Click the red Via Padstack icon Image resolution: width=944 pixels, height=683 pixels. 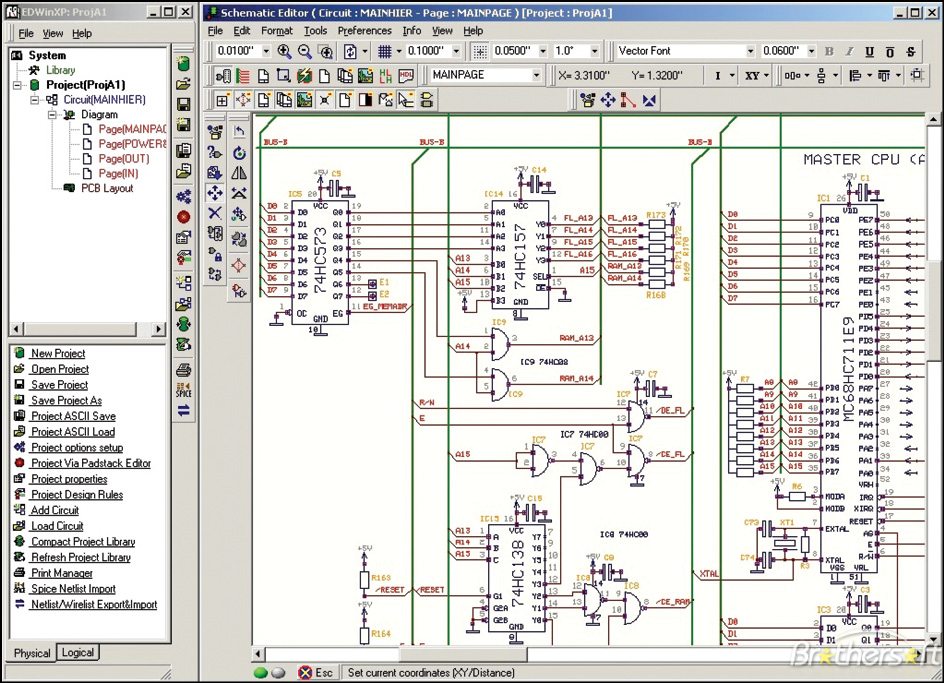183,216
